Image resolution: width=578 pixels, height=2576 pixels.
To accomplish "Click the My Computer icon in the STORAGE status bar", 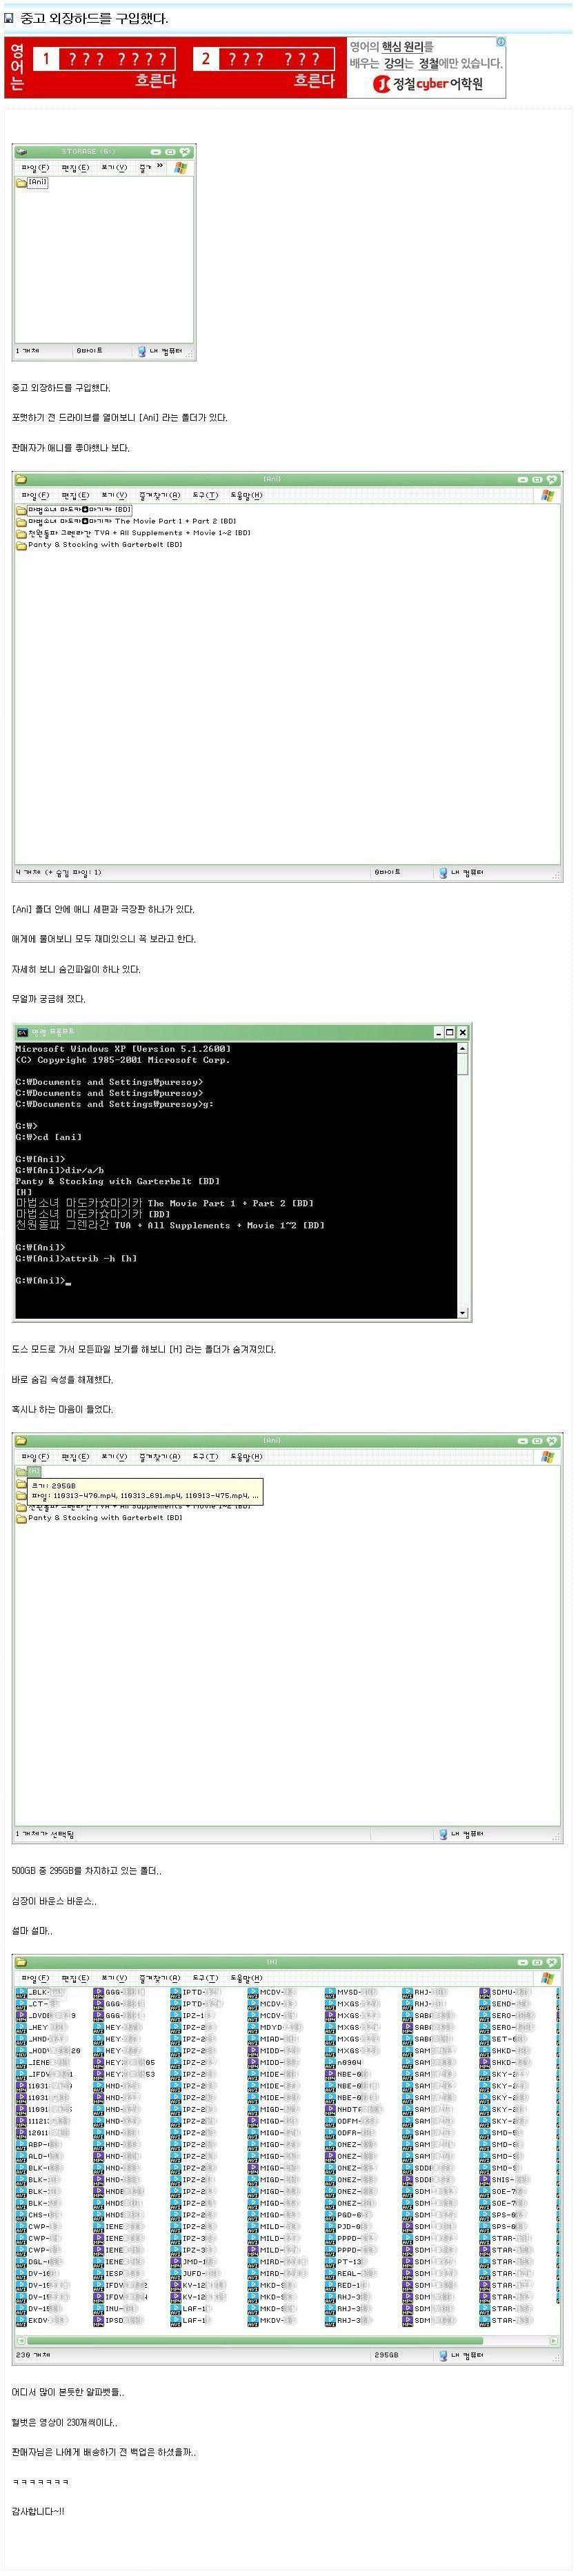I will (141, 351).
